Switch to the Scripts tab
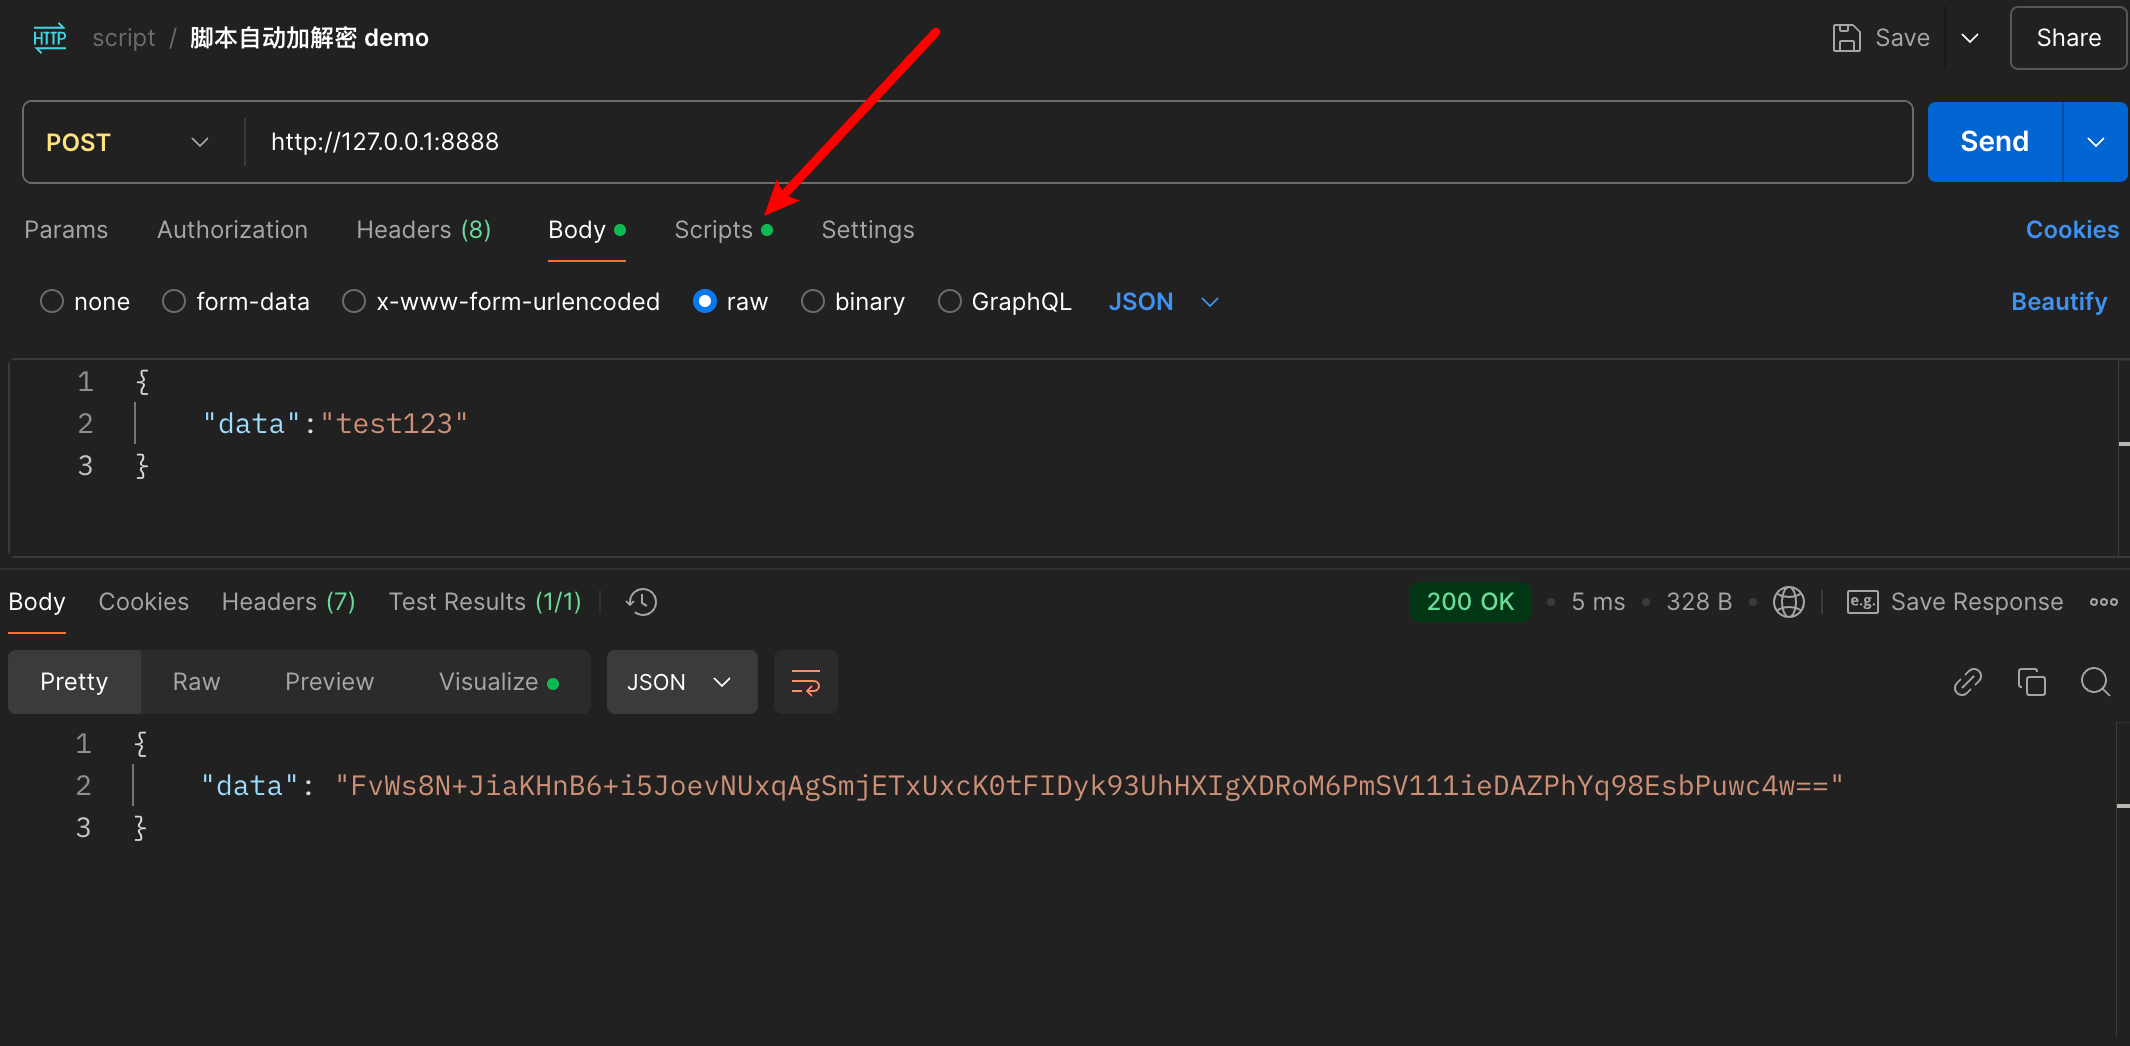2130x1046 pixels. [713, 230]
